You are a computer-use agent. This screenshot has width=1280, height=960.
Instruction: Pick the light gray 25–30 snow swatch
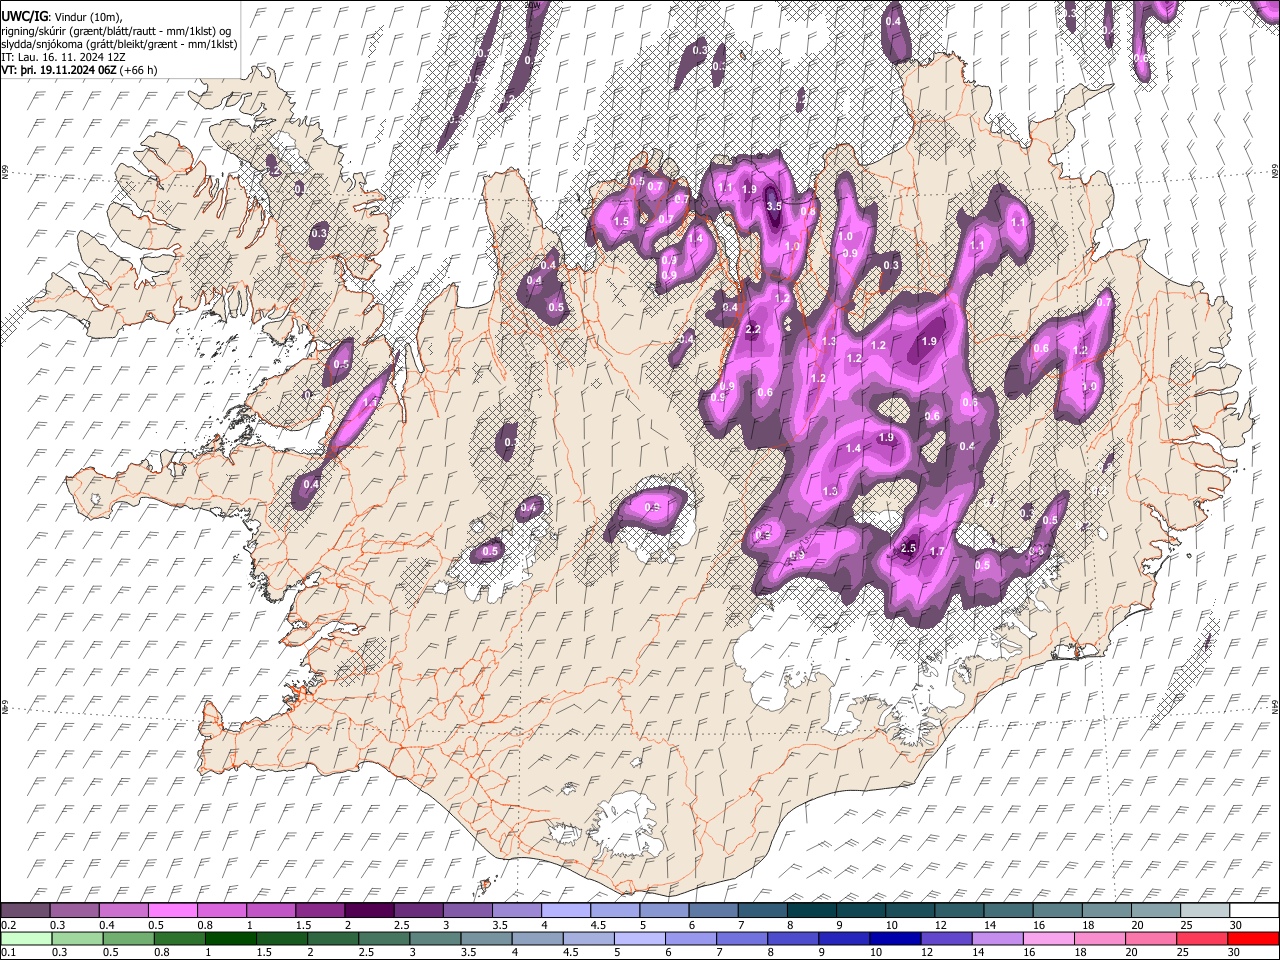(1205, 911)
